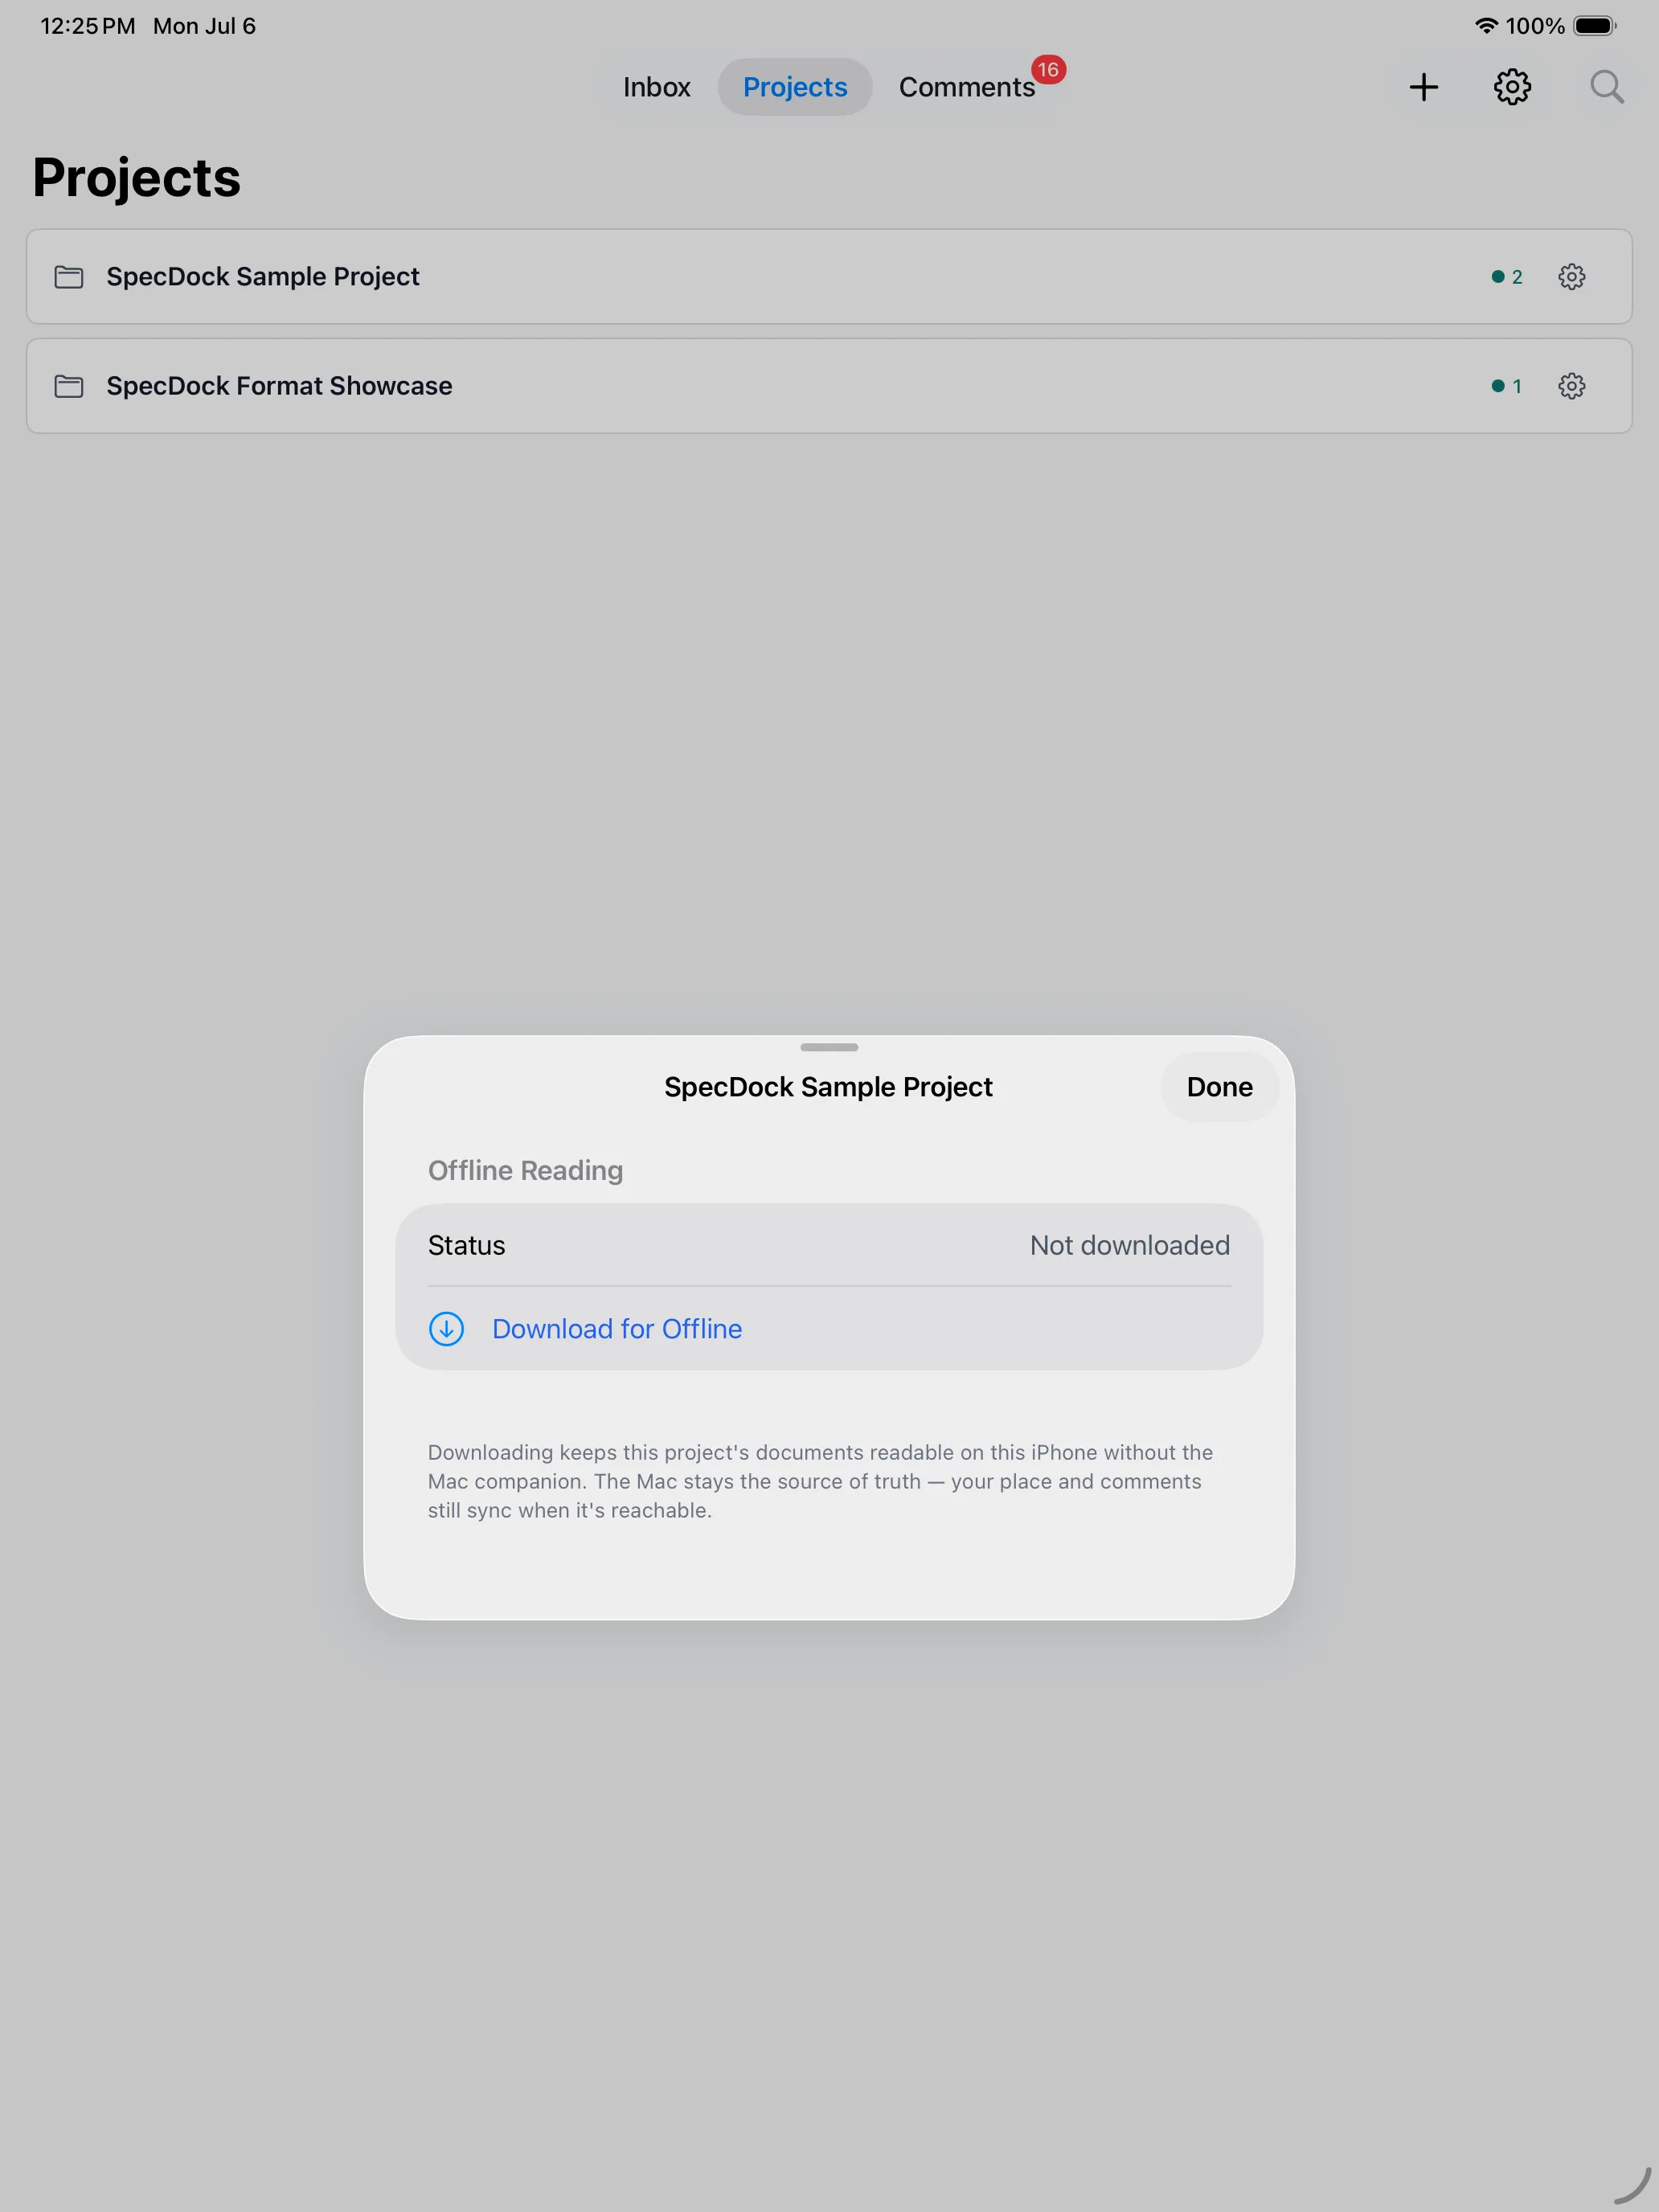Image resolution: width=1659 pixels, height=2212 pixels.
Task: Tap the Not downloaded status value
Action: tap(1130, 1245)
